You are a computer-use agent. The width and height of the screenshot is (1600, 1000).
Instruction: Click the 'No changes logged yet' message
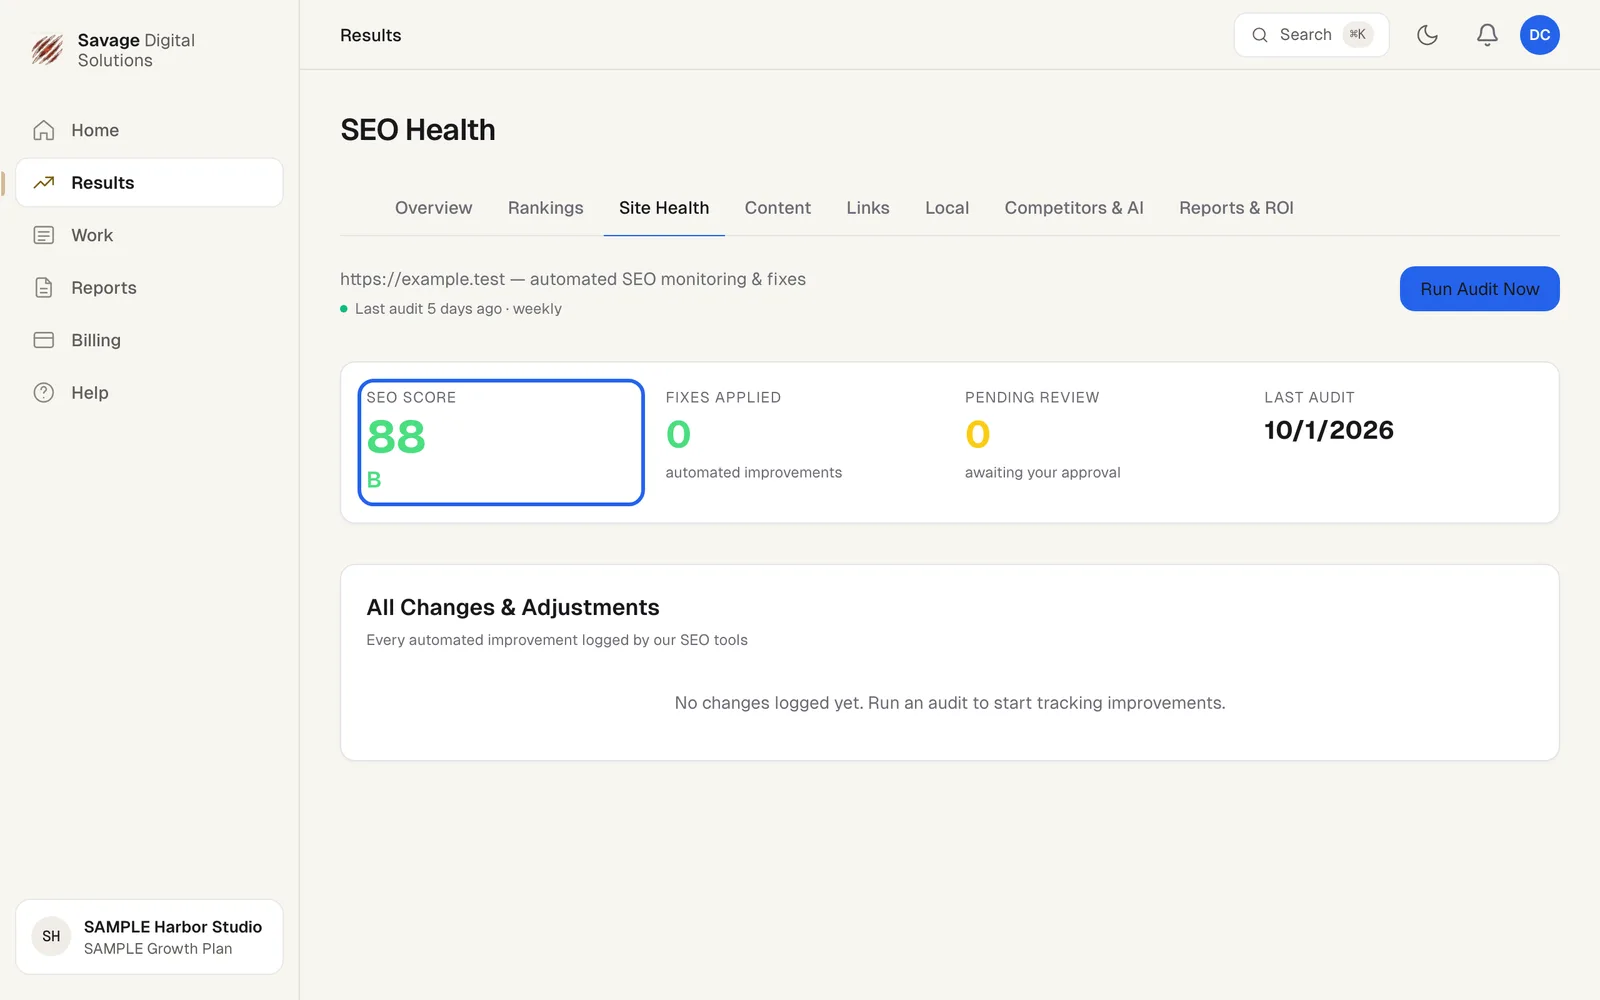950,703
